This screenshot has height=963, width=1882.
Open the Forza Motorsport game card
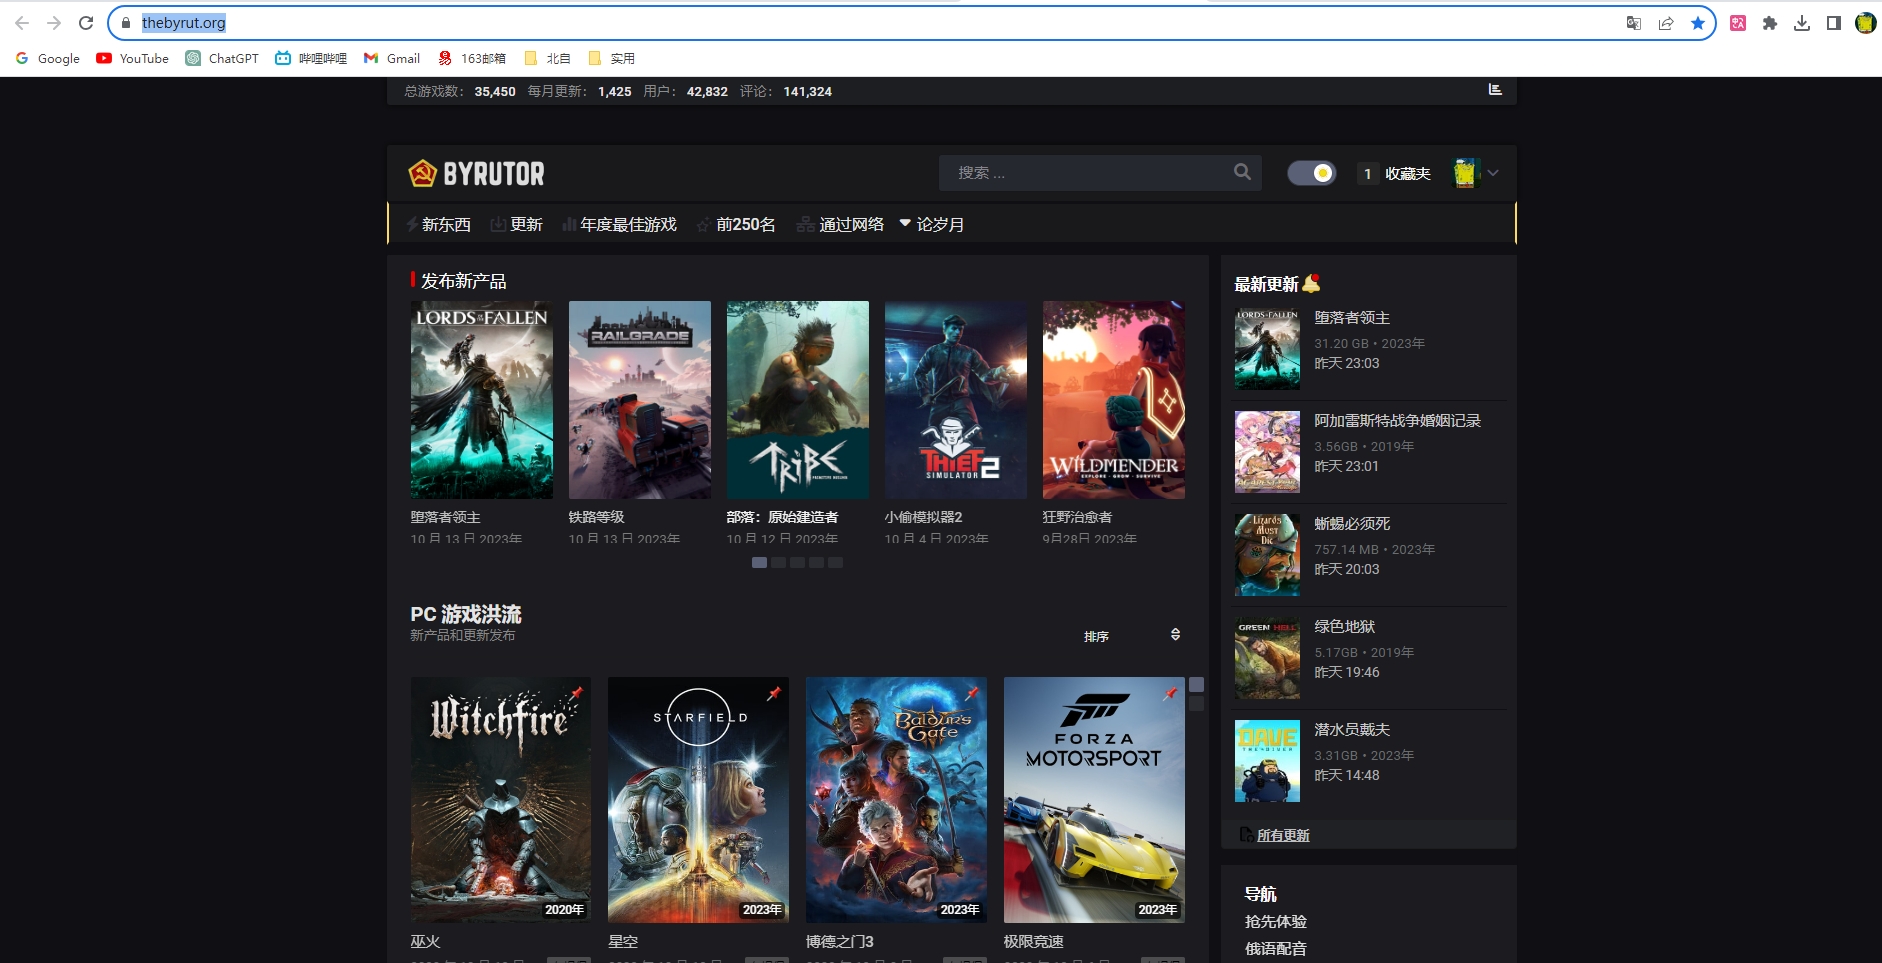[x=1094, y=800]
